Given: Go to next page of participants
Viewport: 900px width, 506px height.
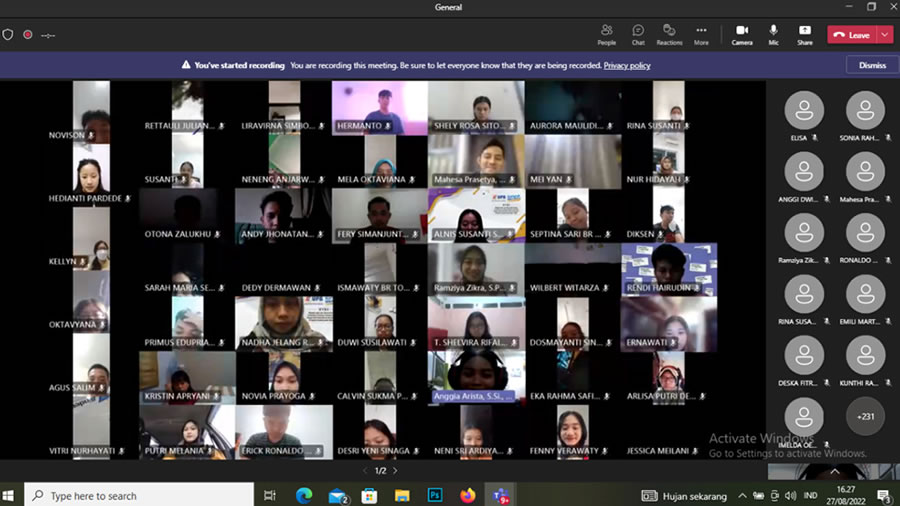Looking at the screenshot, I should point(395,470).
